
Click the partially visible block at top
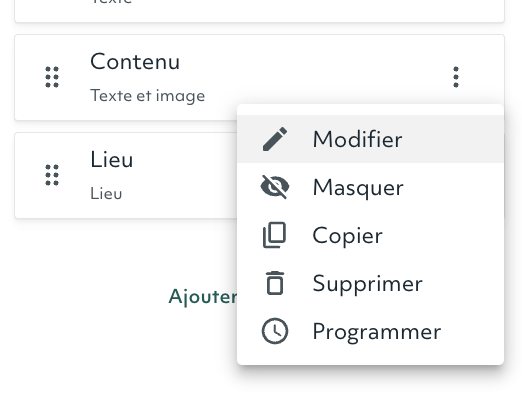pos(259,11)
